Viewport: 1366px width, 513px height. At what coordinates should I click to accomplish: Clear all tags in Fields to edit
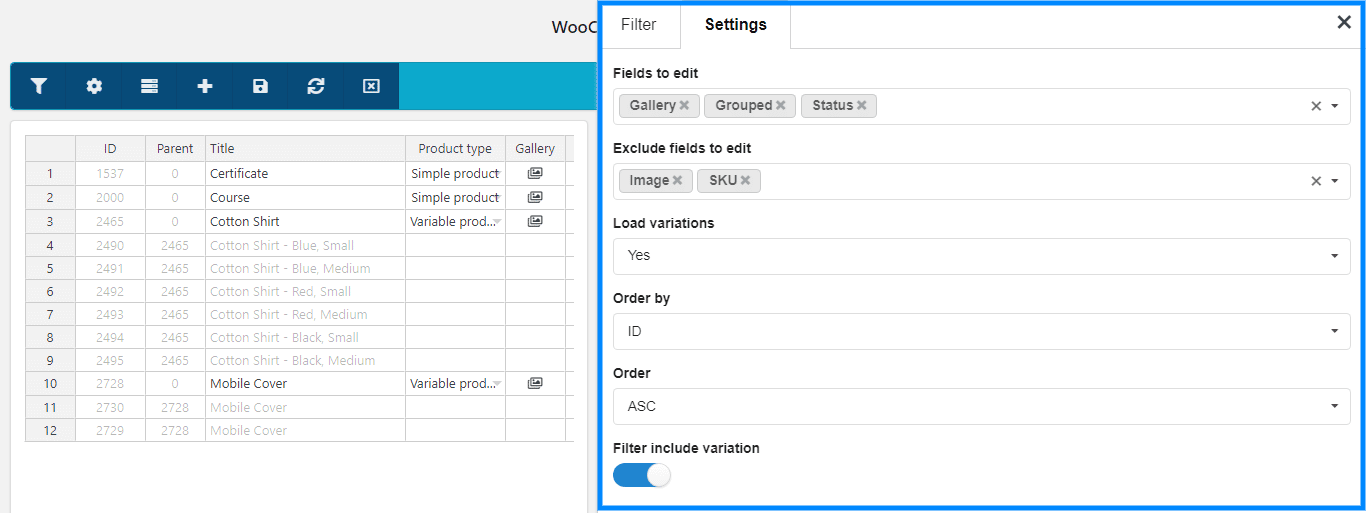[x=1316, y=106]
